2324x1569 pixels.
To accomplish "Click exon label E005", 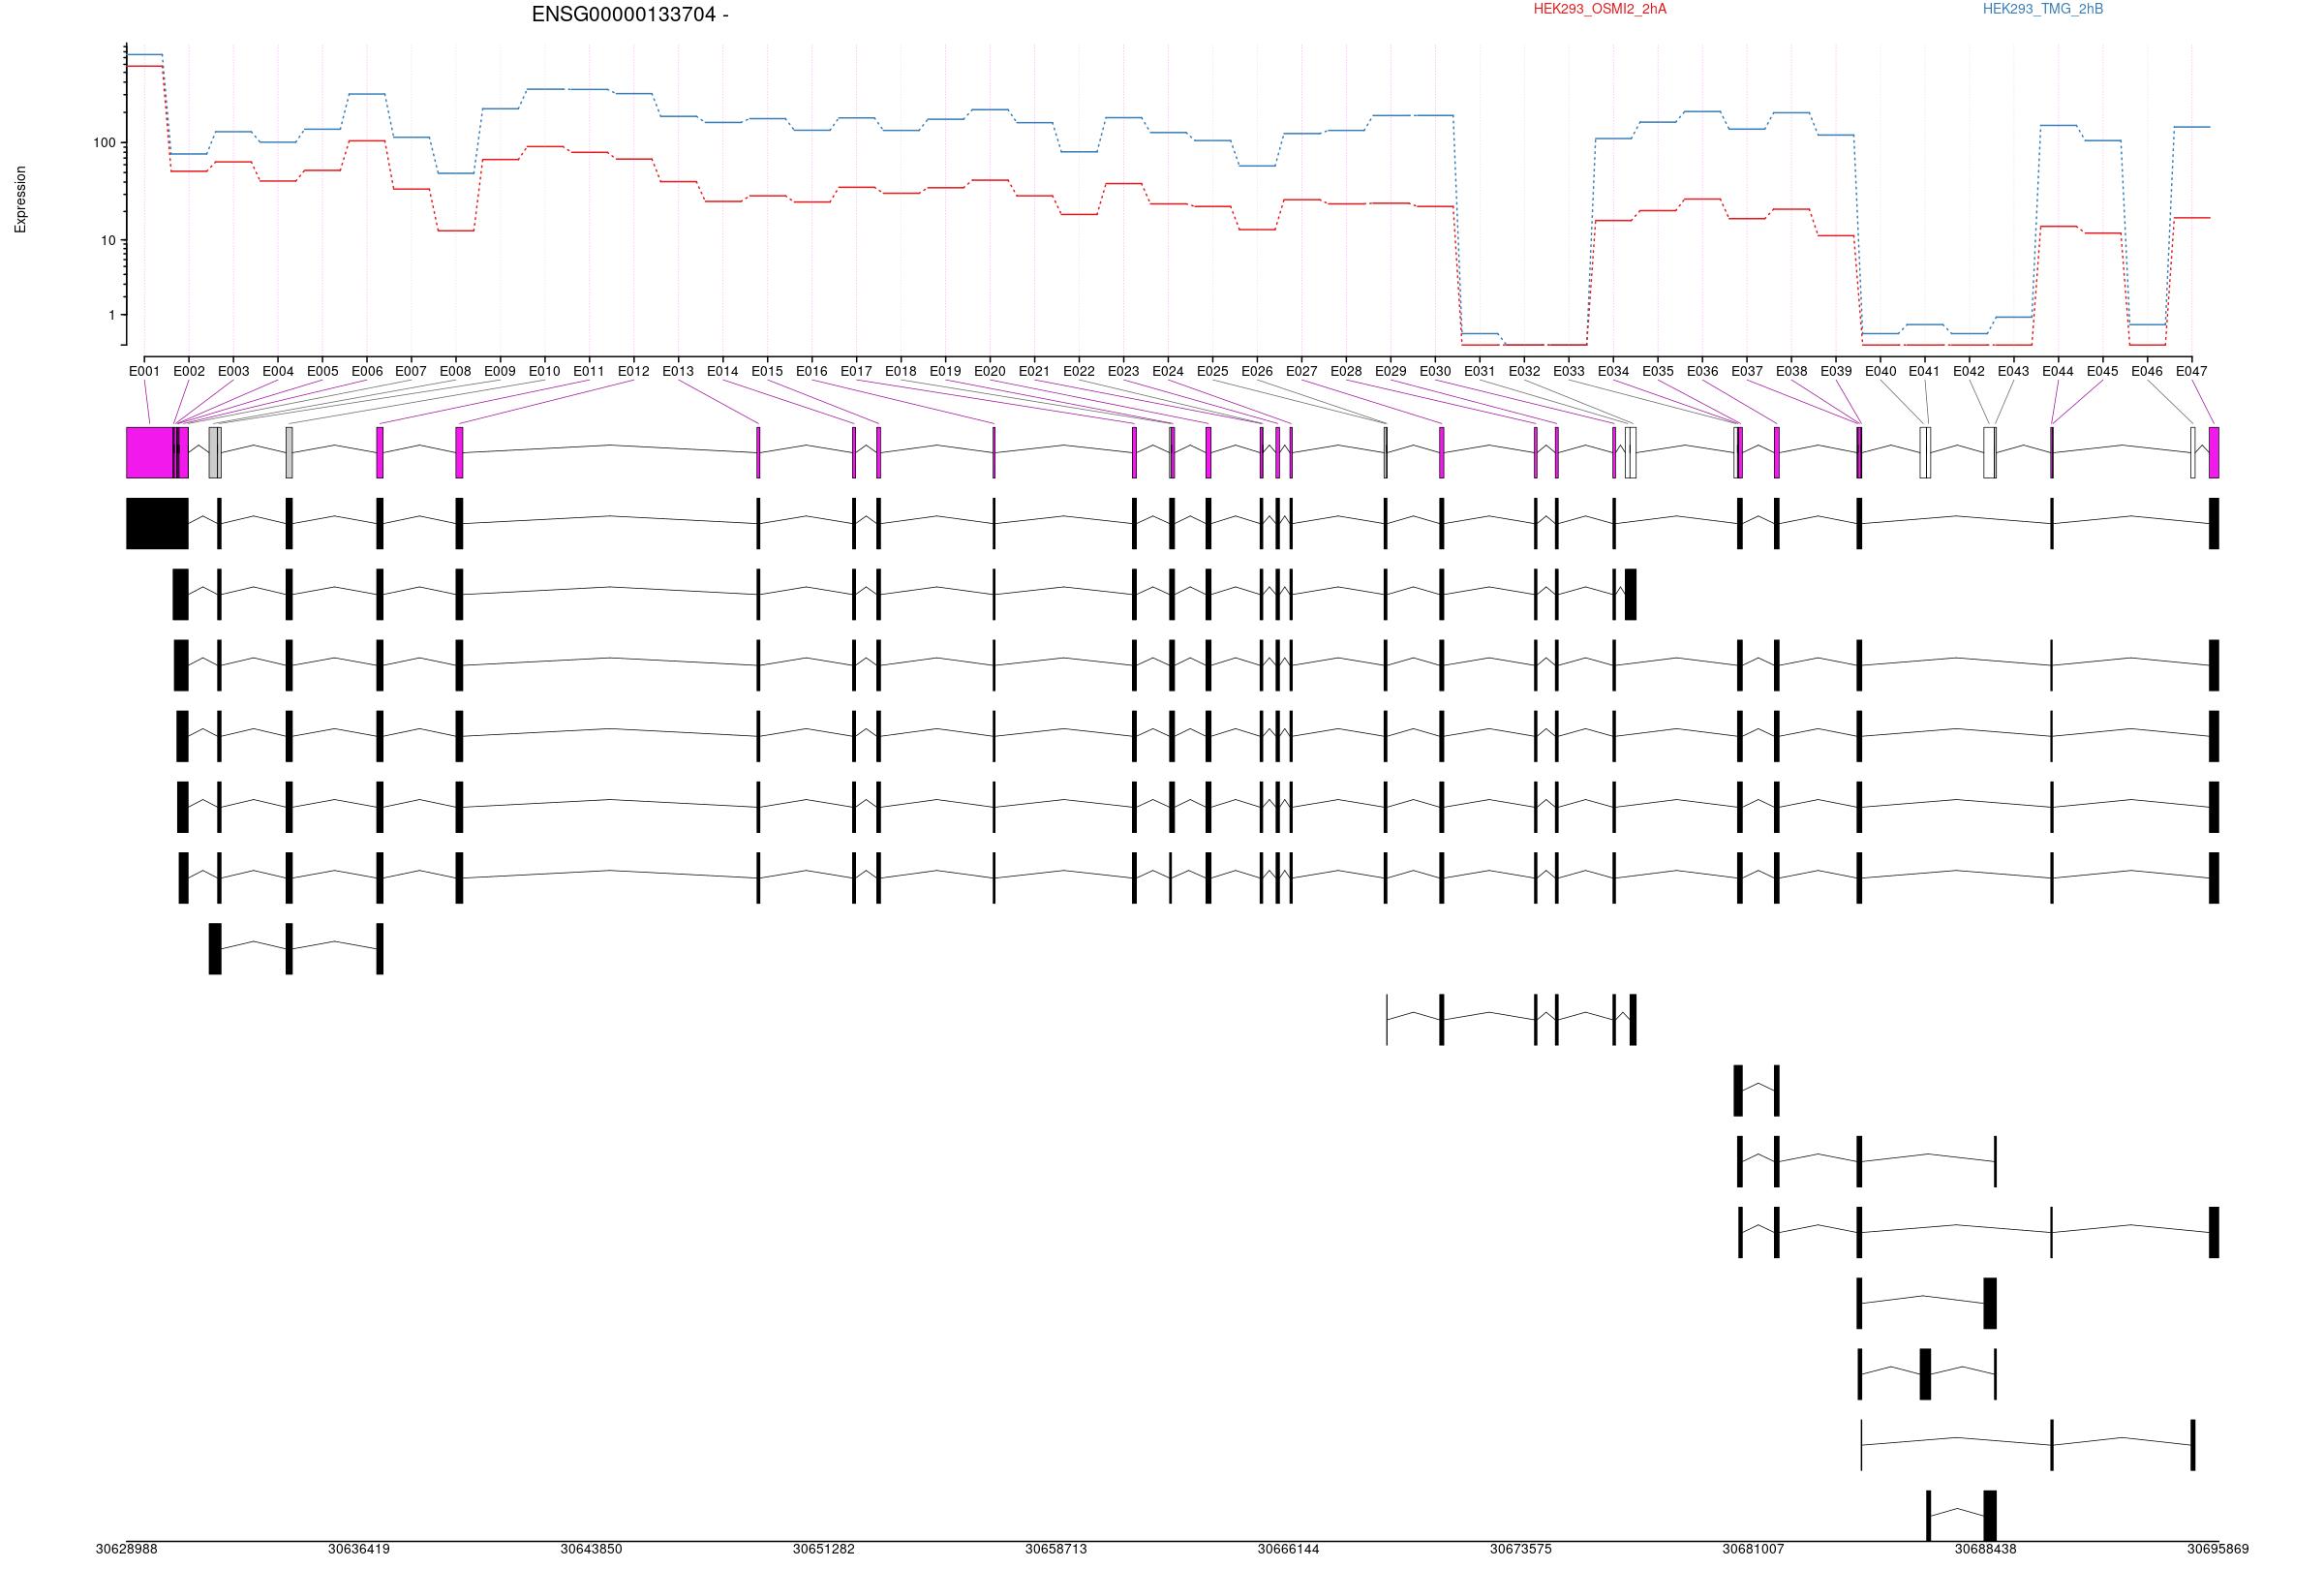I will click(x=322, y=371).
